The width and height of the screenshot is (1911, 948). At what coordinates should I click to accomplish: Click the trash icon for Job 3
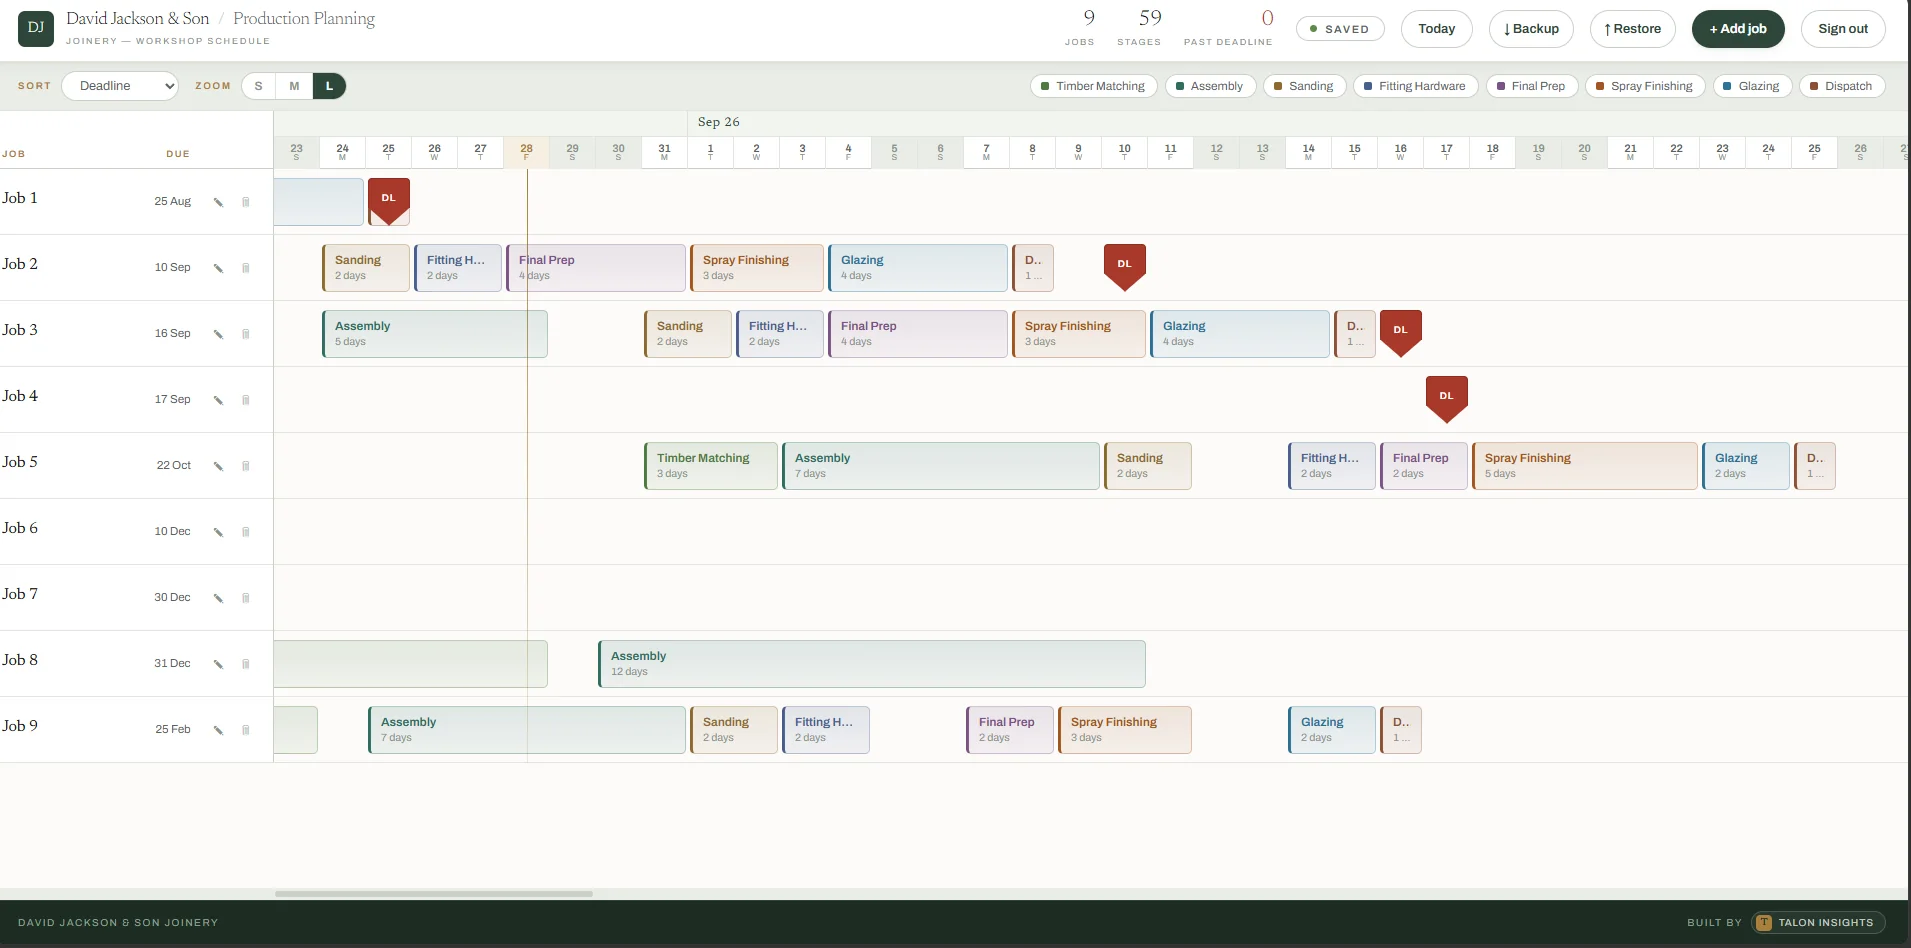[245, 334]
